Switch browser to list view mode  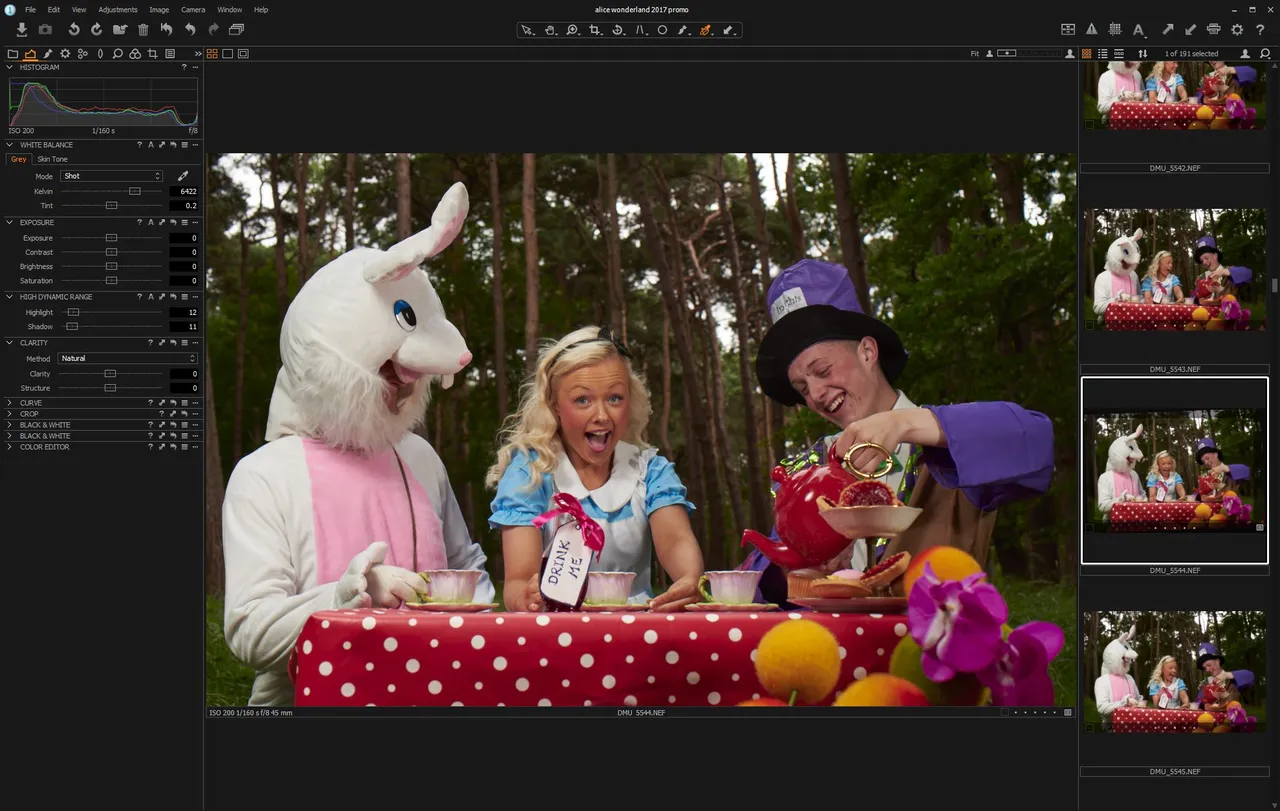click(1102, 53)
